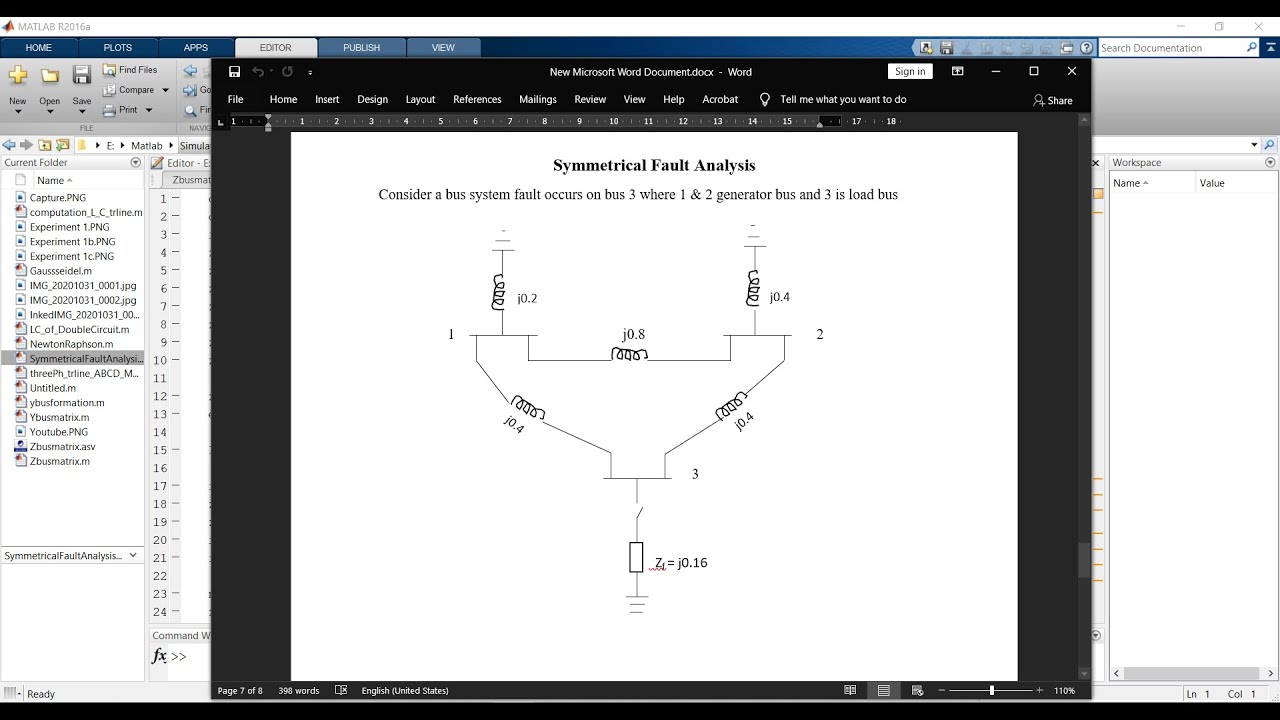The height and width of the screenshot is (720, 1280).
Task: Click the Save floppy icon in MATLAB toolstrip
Action: (82, 76)
